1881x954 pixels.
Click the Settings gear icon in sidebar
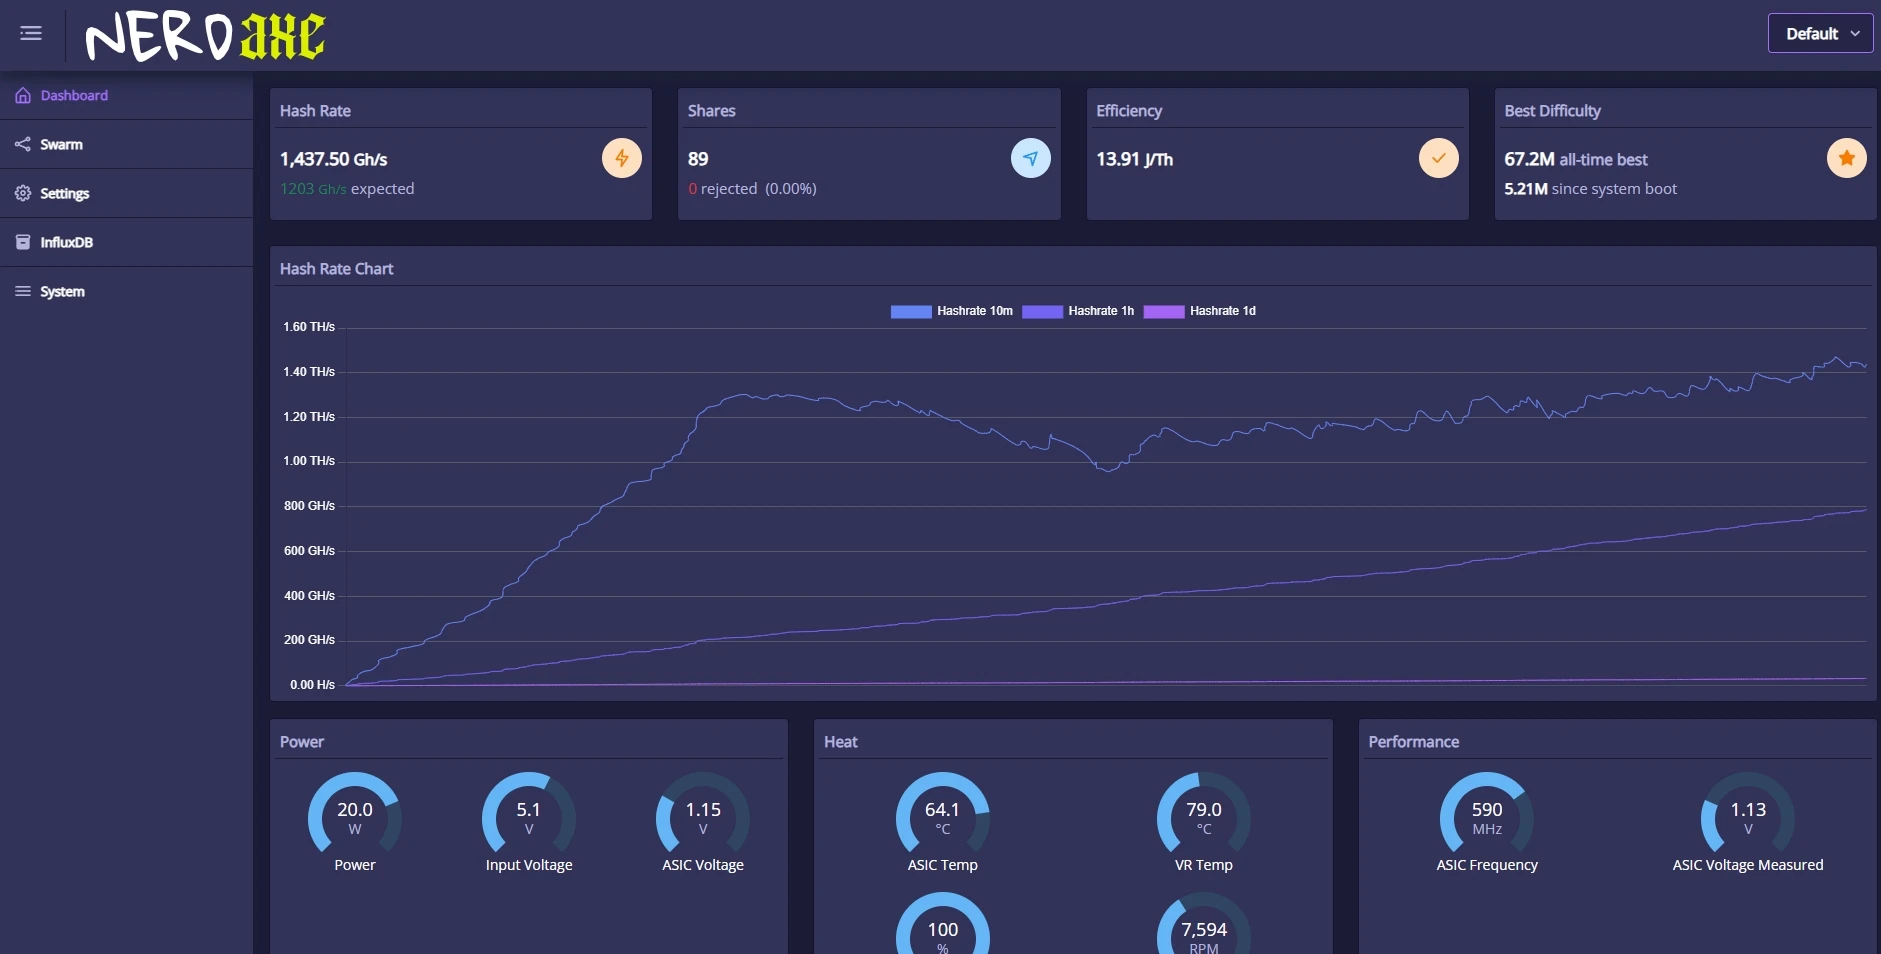tap(23, 193)
